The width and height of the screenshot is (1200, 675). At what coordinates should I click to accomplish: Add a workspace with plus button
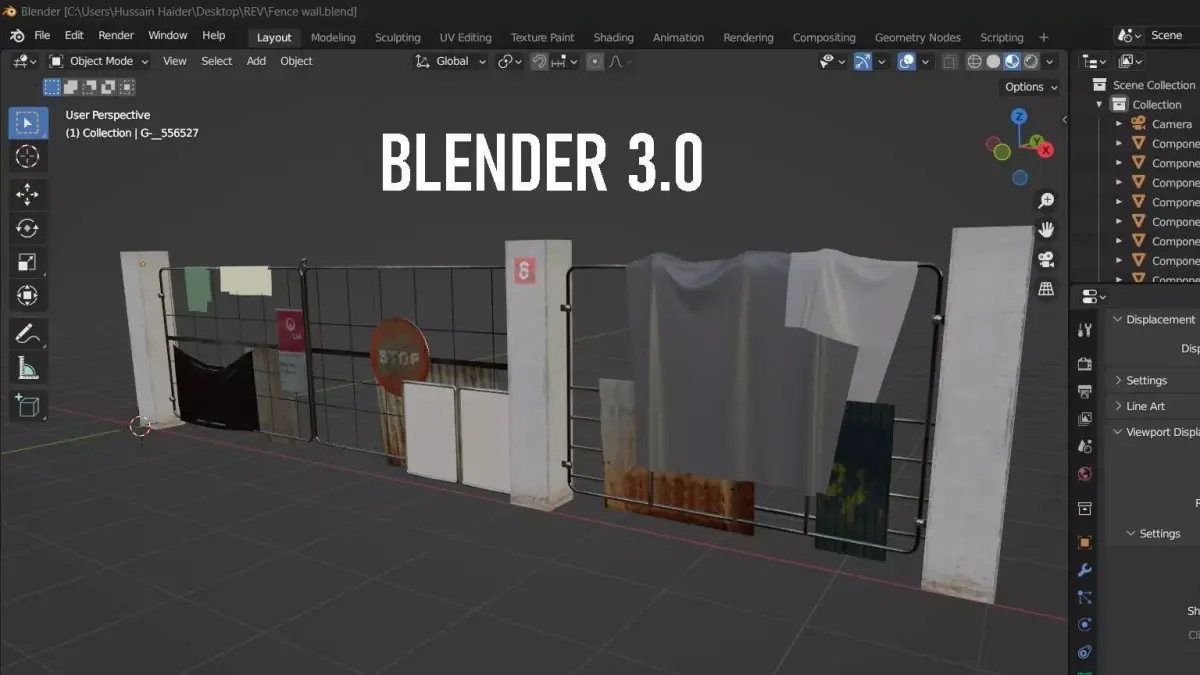[1044, 37]
